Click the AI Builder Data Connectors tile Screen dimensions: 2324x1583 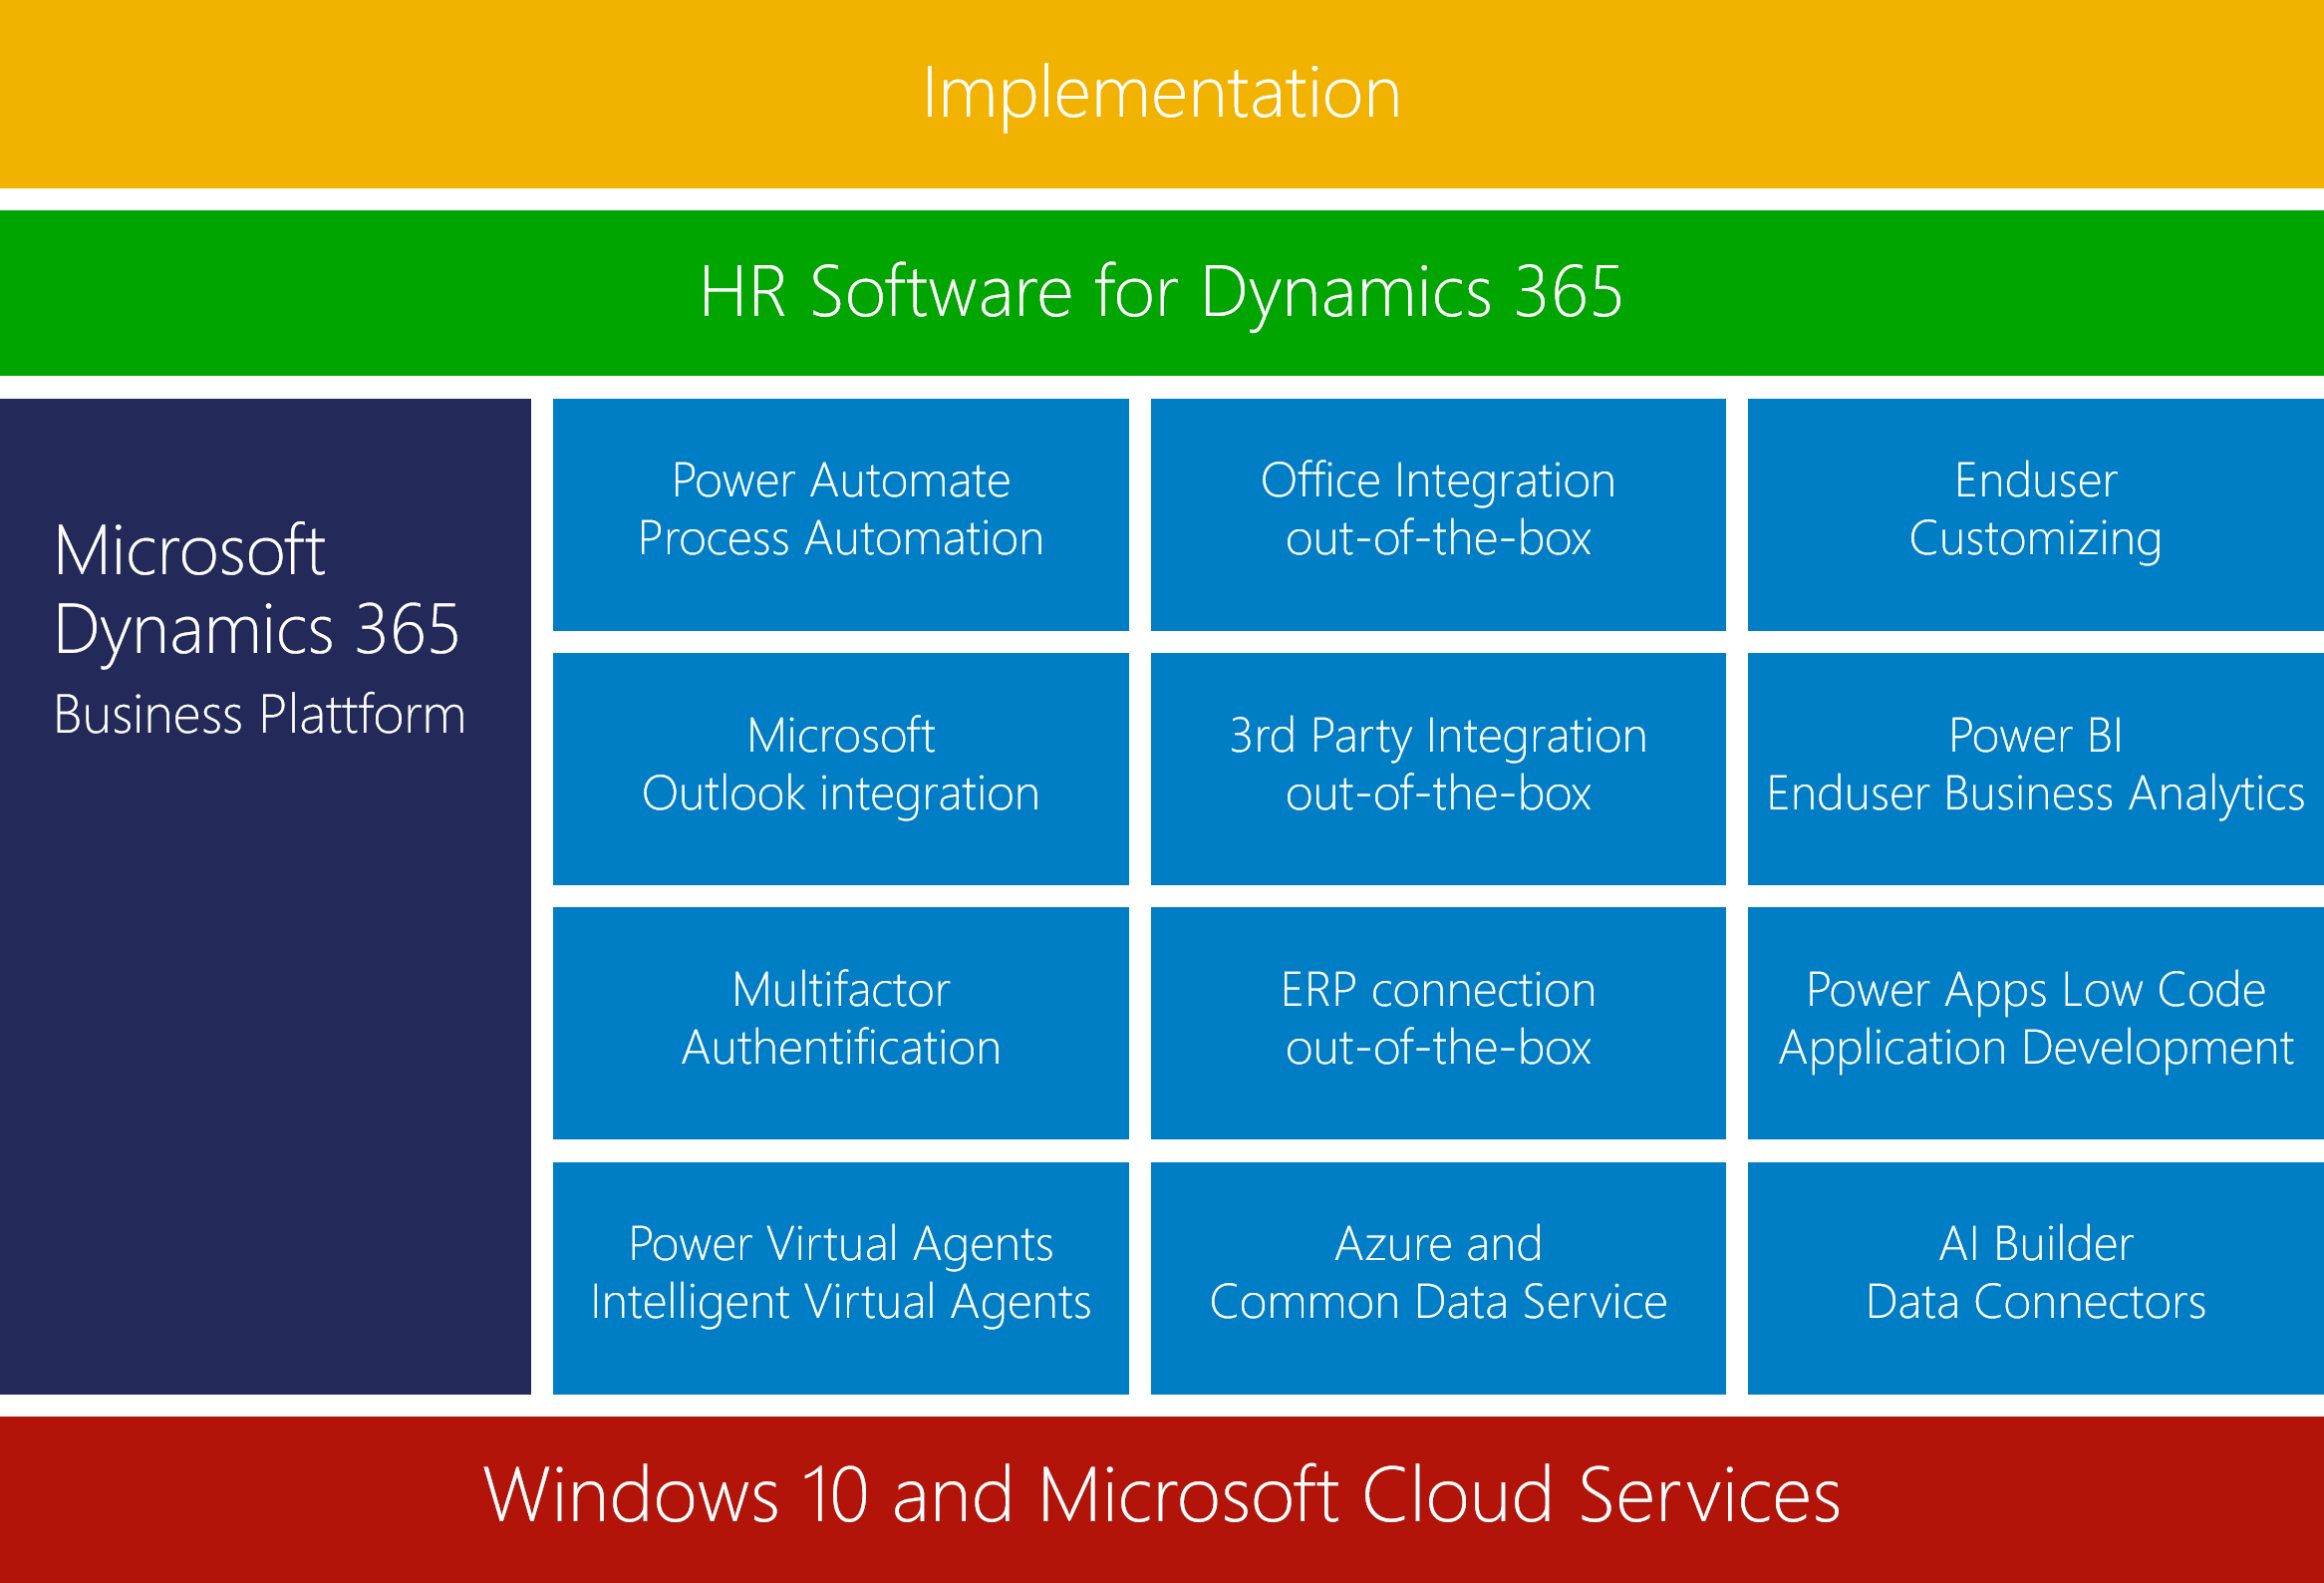coord(2036,1277)
